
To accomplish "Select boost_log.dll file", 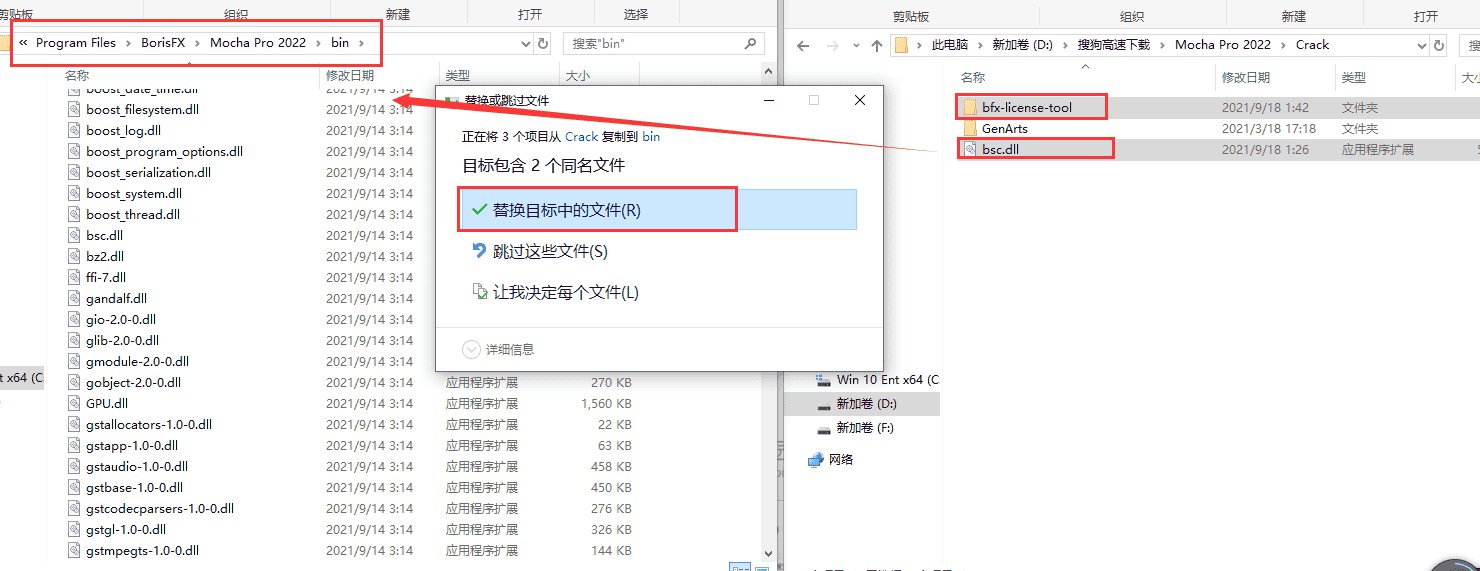I will [123, 131].
